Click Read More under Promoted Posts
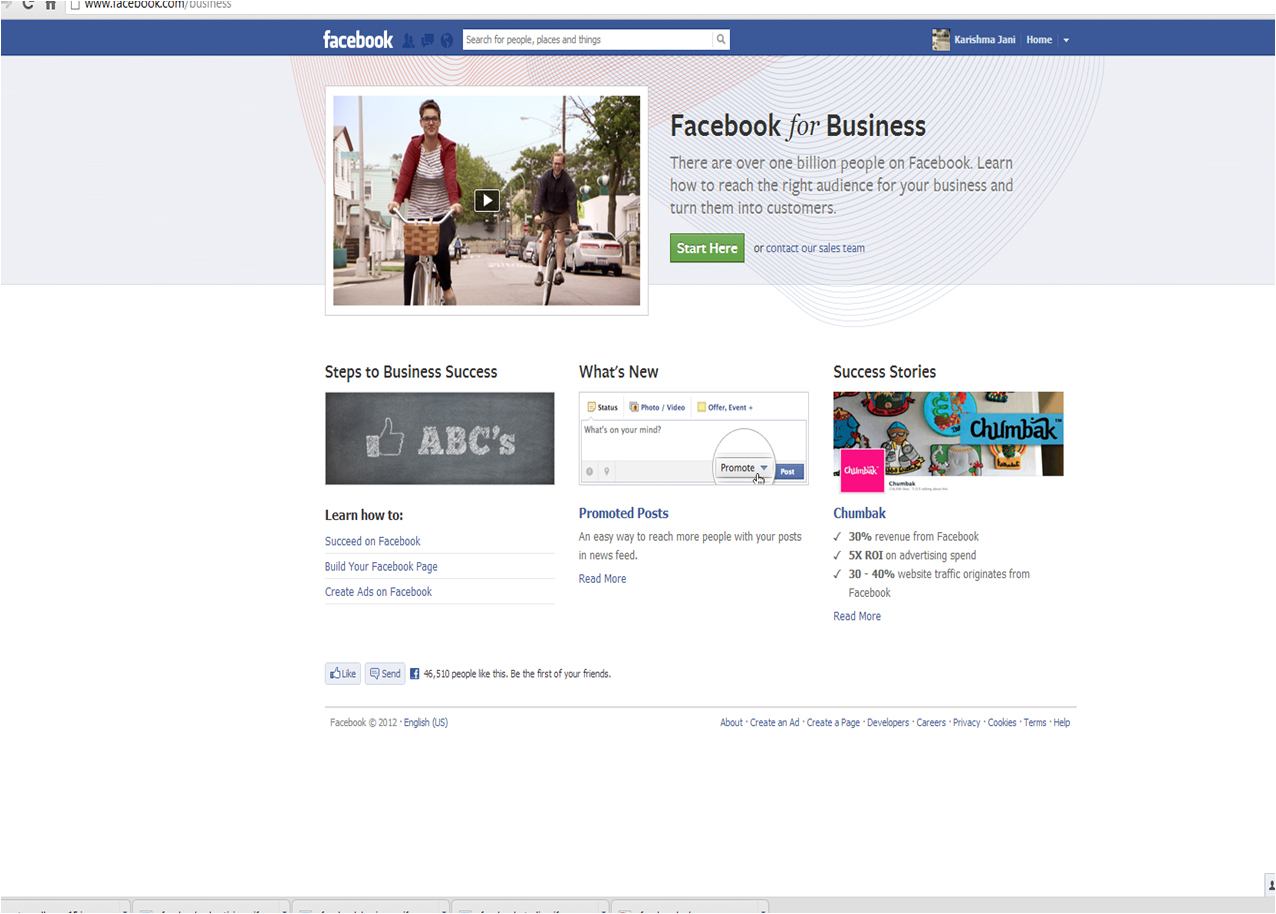The width and height of the screenshot is (1276, 914). 603,579
